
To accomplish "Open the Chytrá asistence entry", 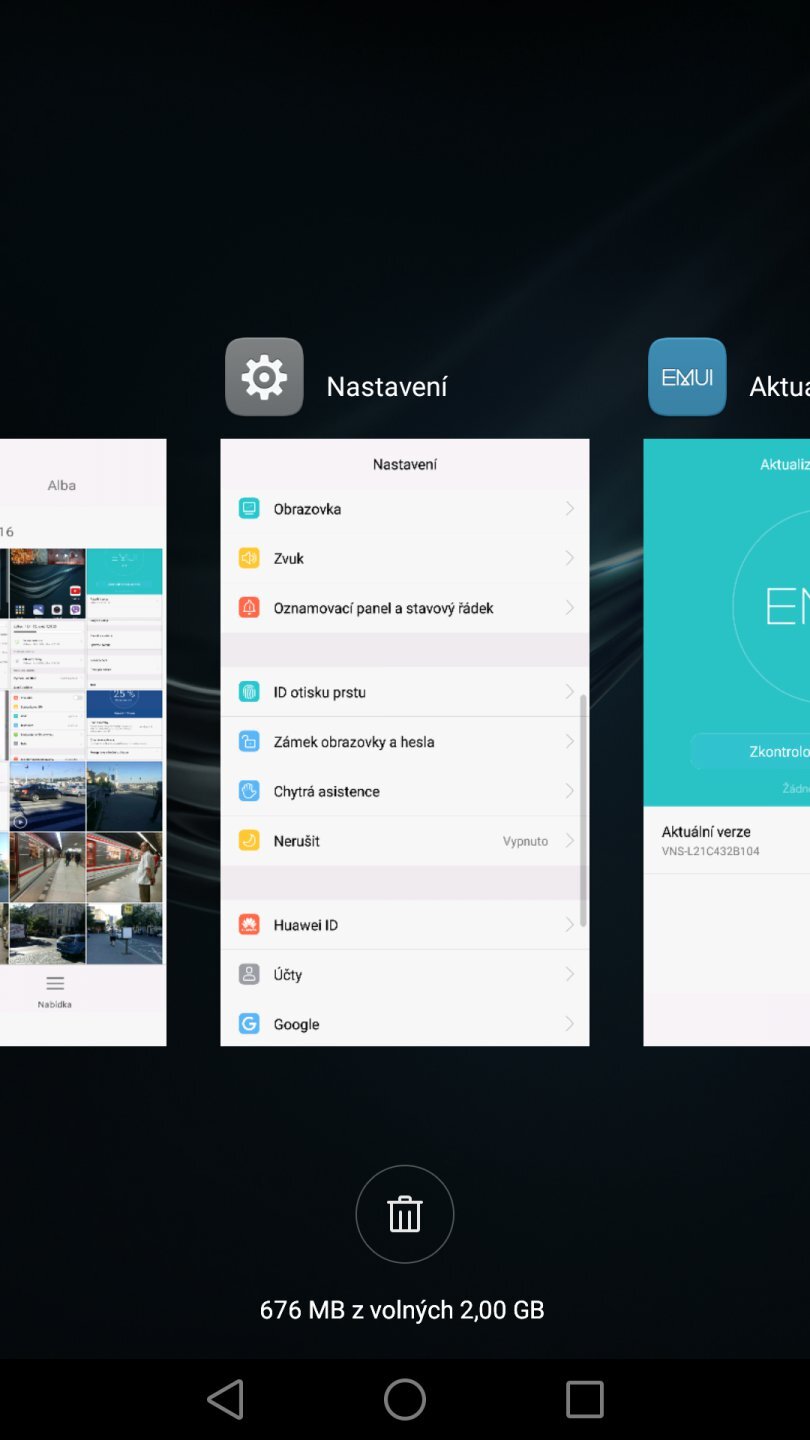I will (x=327, y=791).
